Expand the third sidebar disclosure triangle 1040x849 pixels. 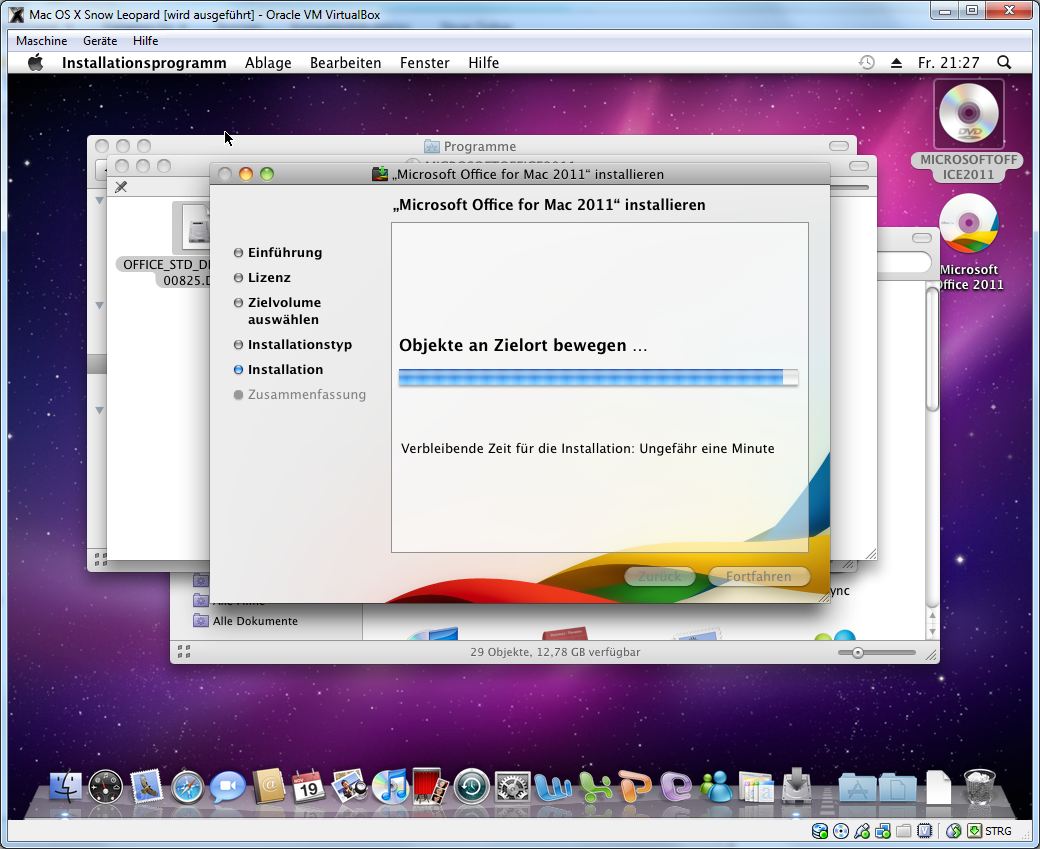click(99, 411)
